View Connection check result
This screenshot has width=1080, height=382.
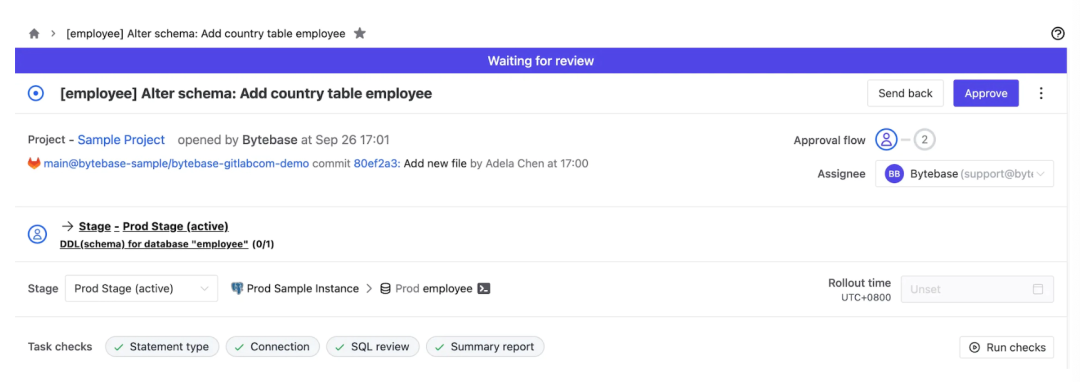pyautogui.click(x=272, y=347)
